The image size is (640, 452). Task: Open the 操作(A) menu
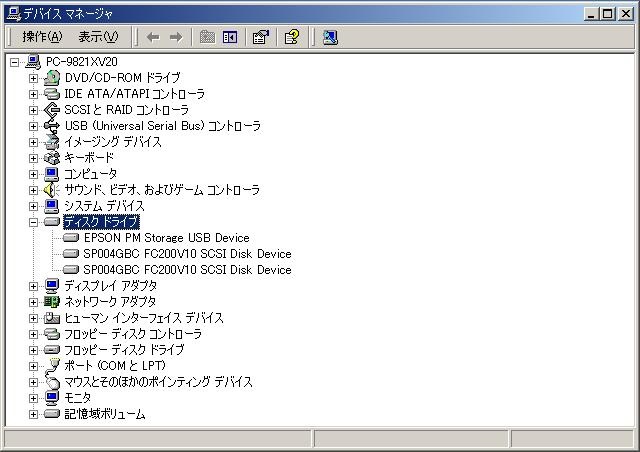42,37
